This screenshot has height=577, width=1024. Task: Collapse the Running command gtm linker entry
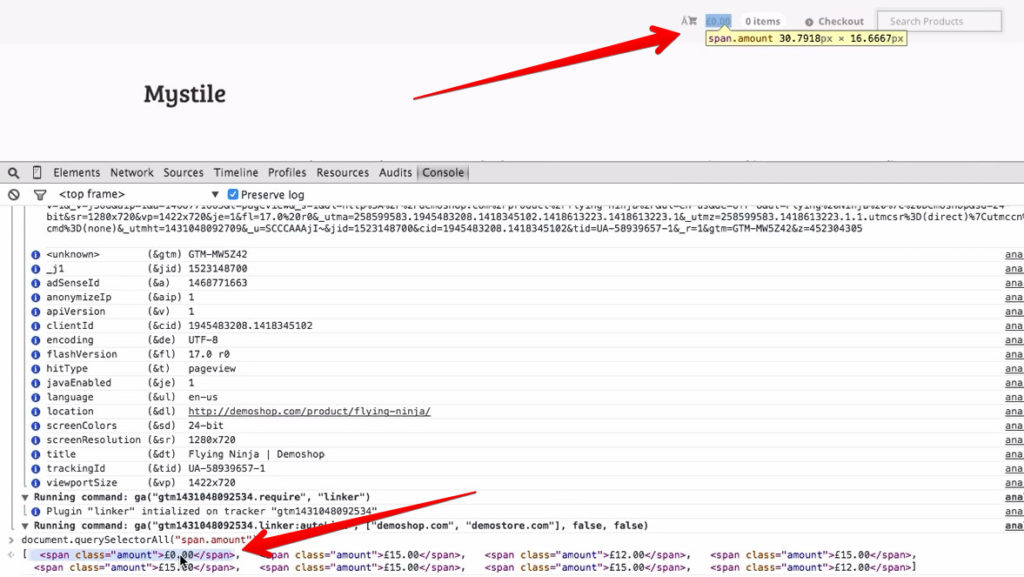tap(25, 524)
